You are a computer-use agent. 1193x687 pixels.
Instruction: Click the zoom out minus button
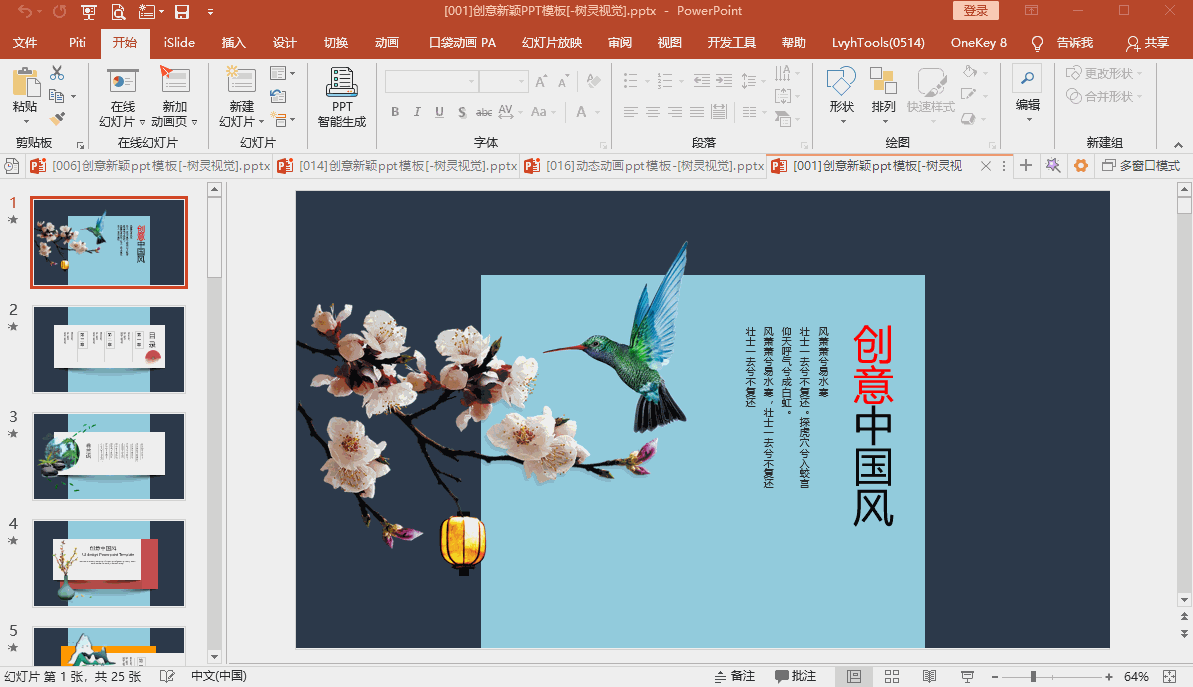994,676
